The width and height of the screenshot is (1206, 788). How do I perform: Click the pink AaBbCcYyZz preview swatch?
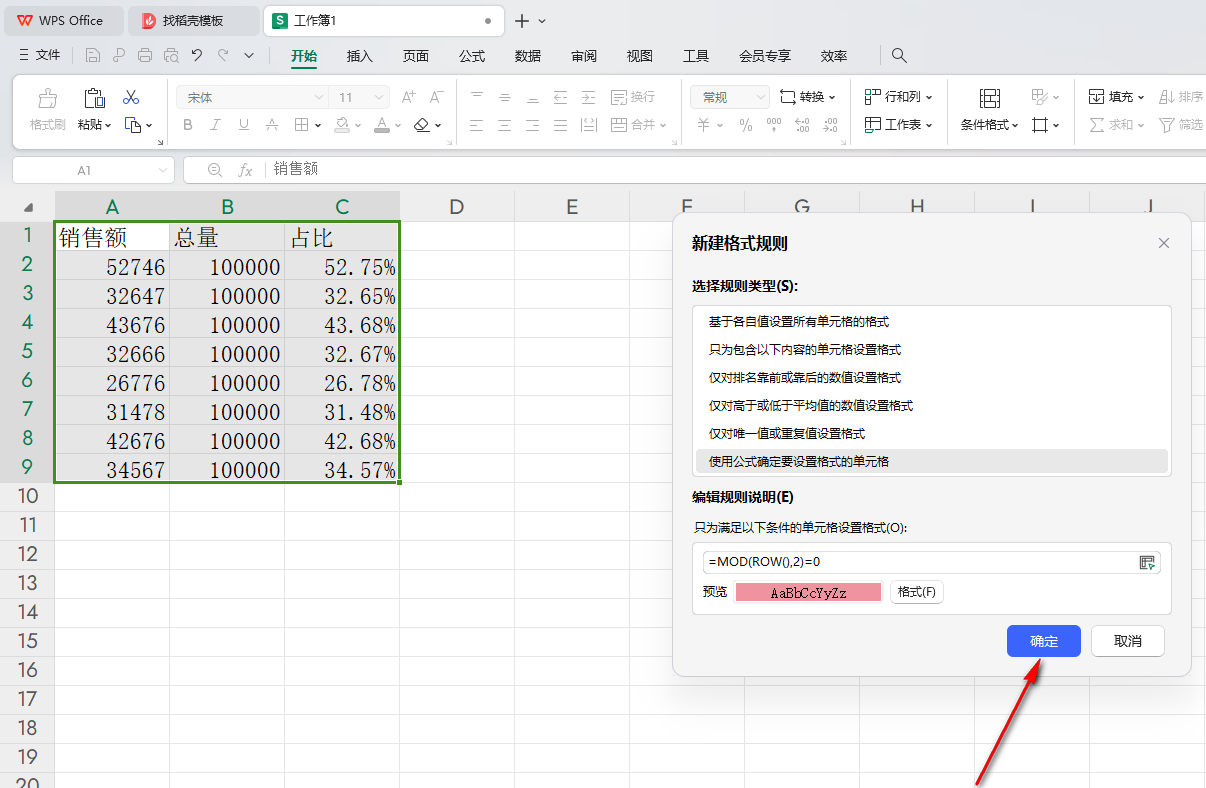[x=808, y=592]
